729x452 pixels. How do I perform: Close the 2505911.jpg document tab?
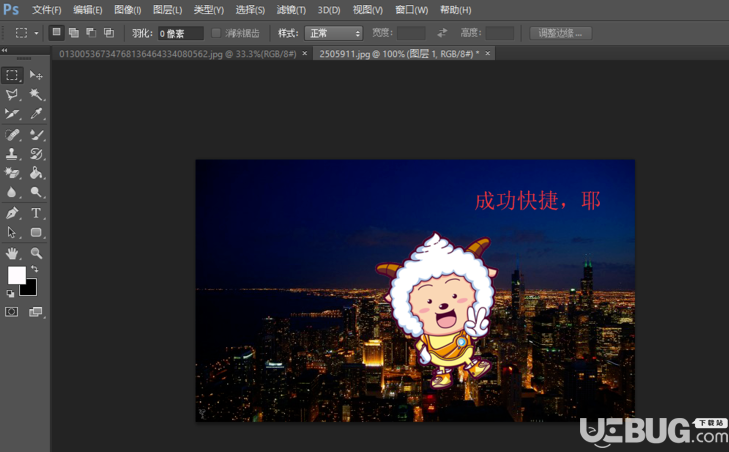488,53
